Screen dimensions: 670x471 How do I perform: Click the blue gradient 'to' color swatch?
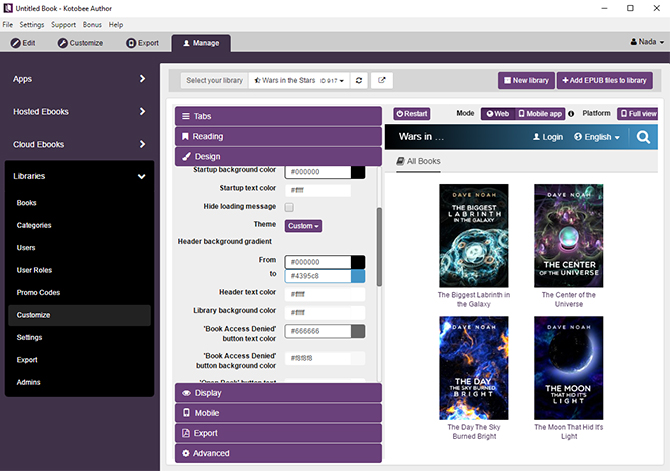click(358, 276)
